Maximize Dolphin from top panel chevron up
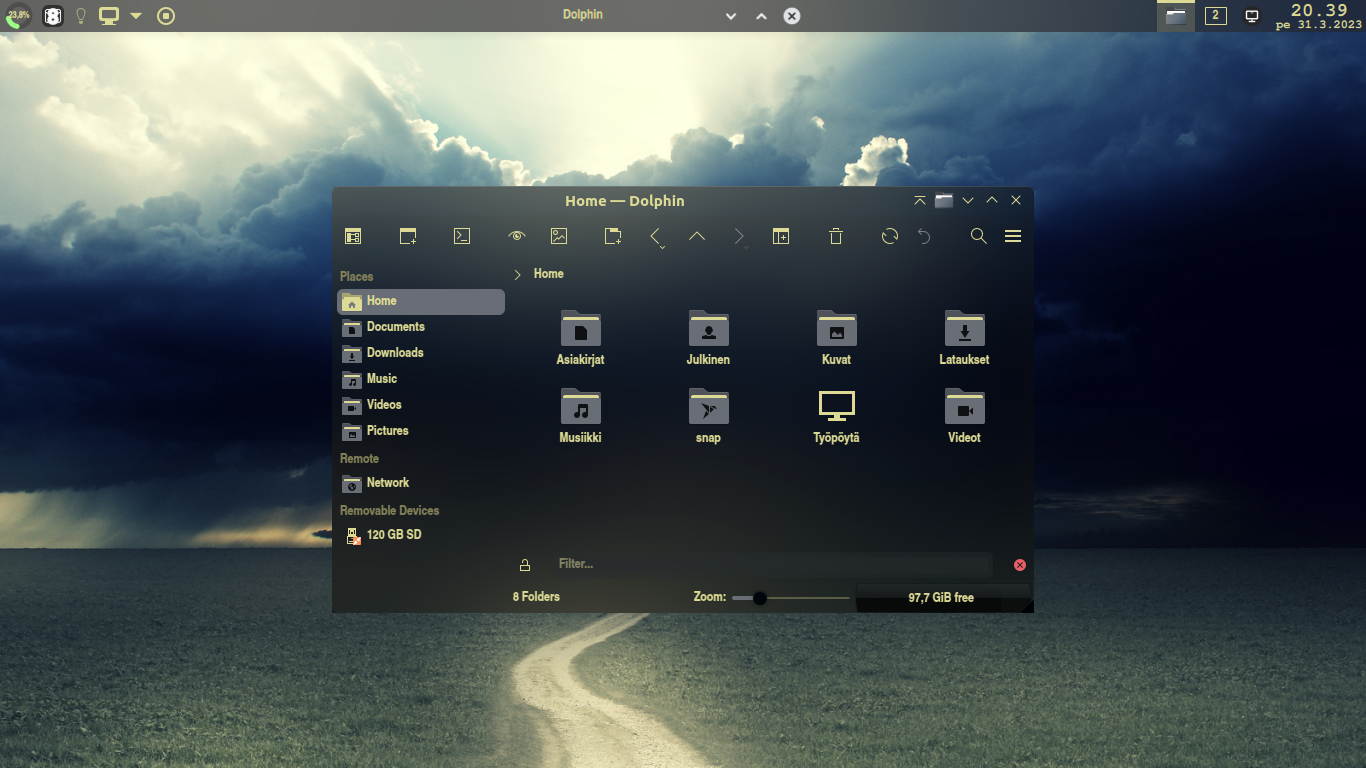 [761, 16]
